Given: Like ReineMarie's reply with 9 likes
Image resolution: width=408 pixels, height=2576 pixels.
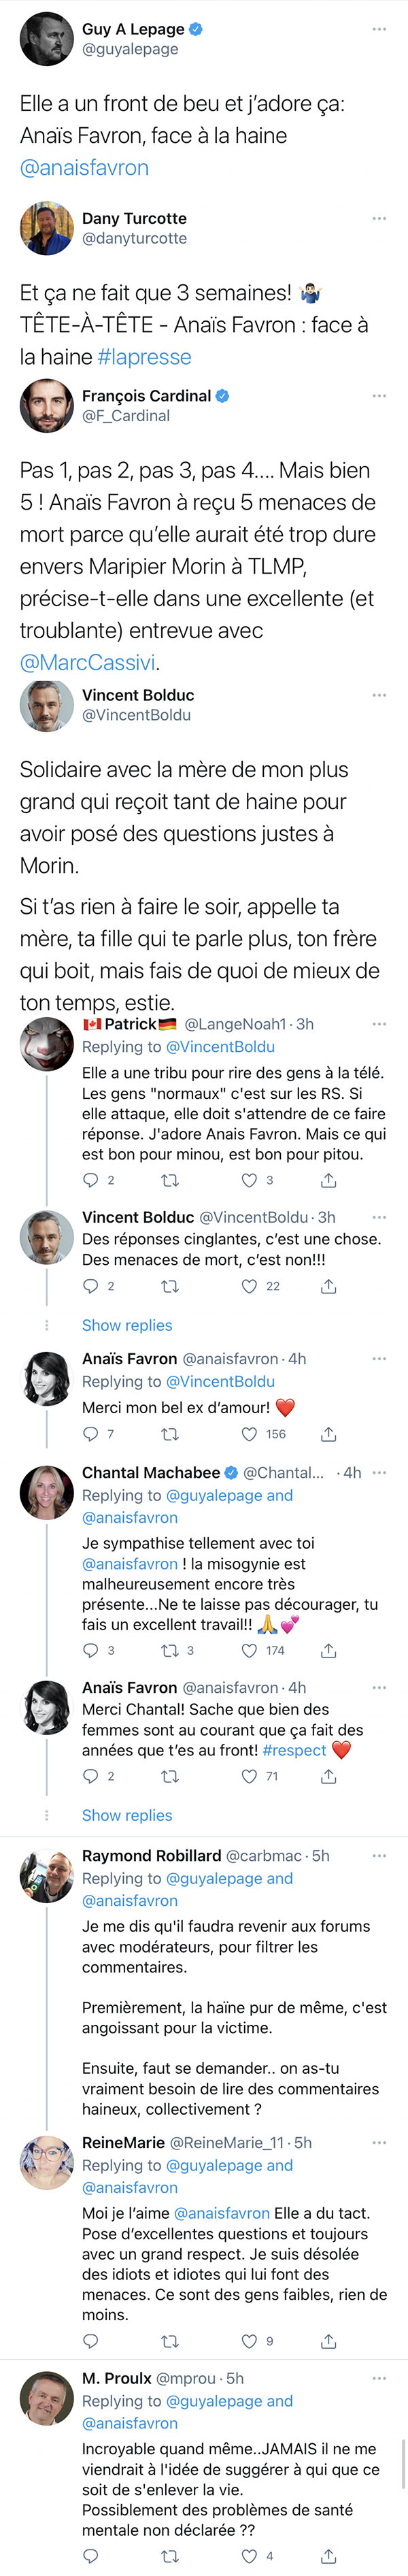Looking at the screenshot, I should 249,2341.
